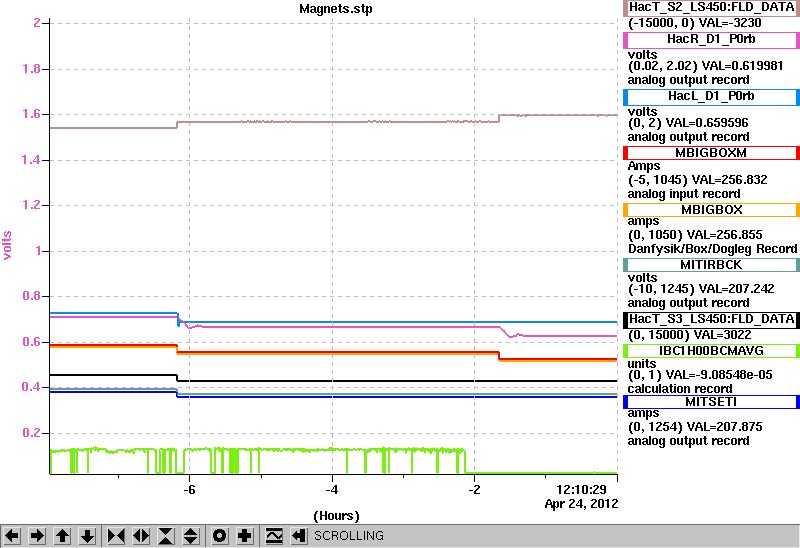Click the return-to-scrolling arrow button
Screen dimensions: 800x548
[299, 536]
